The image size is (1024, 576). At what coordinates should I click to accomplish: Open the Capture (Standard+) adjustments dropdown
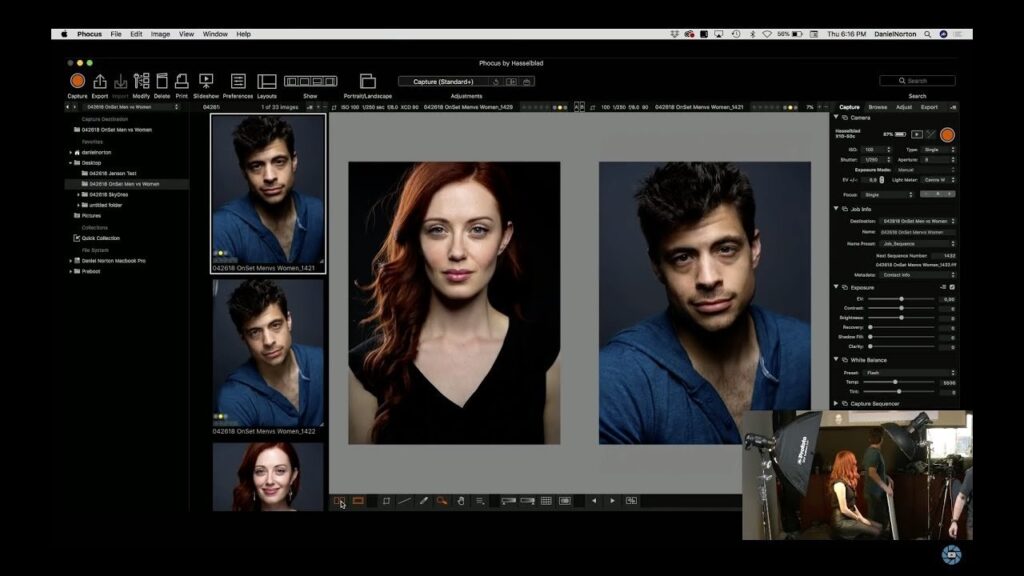point(443,82)
